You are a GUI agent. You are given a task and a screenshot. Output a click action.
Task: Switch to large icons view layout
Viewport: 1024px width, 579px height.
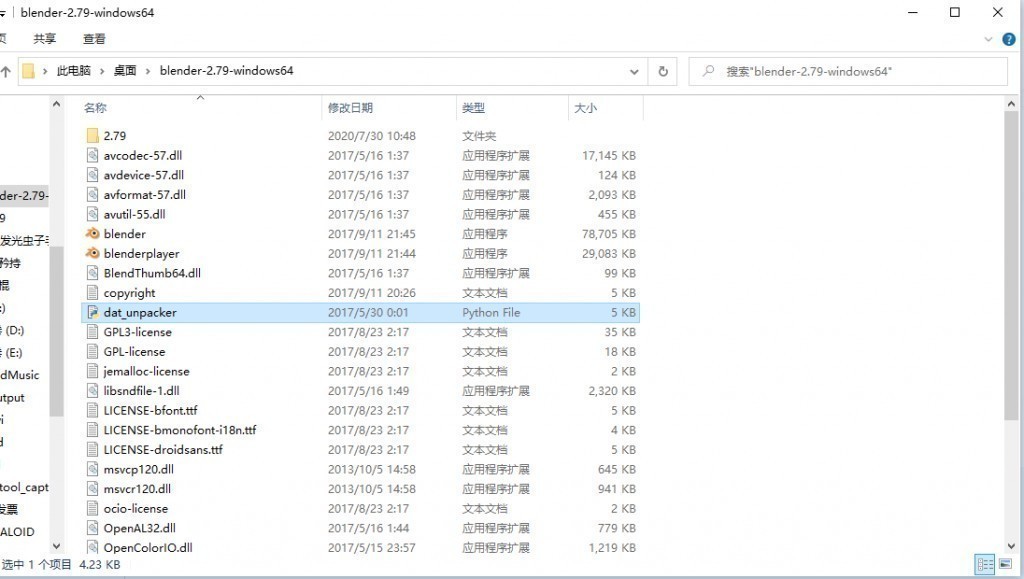coord(1005,564)
